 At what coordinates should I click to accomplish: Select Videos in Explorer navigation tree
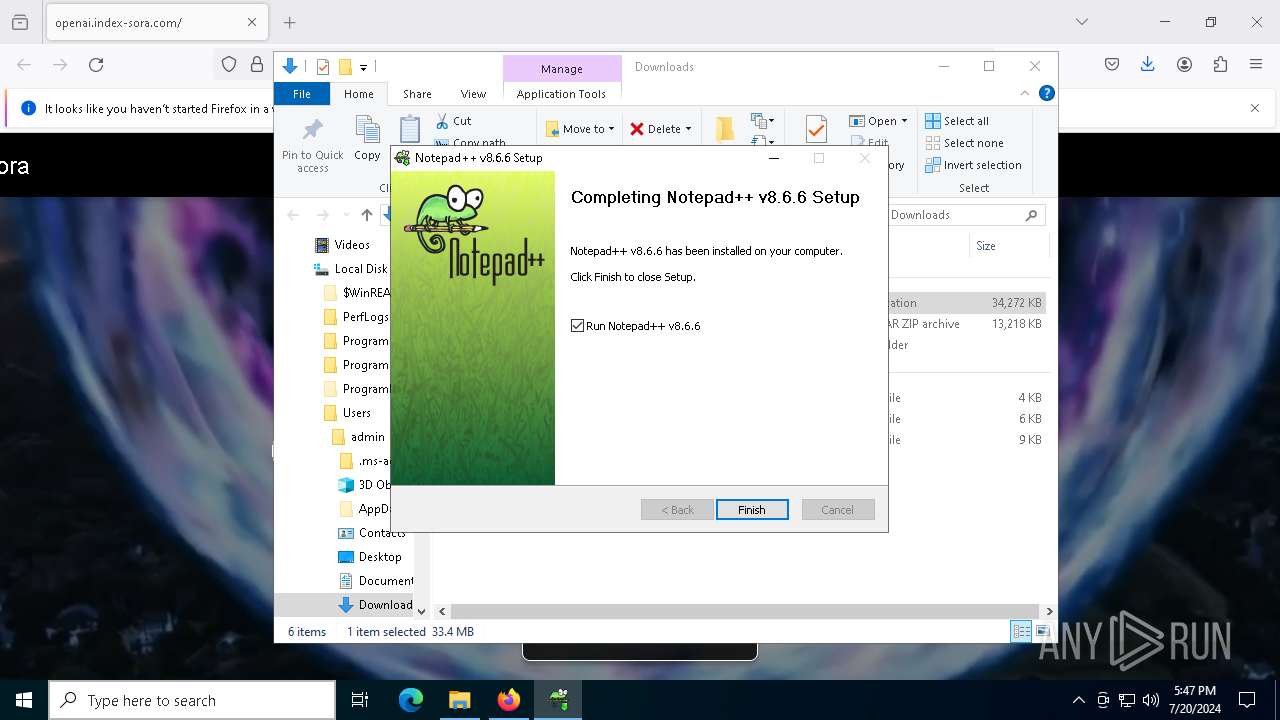[x=342, y=245]
